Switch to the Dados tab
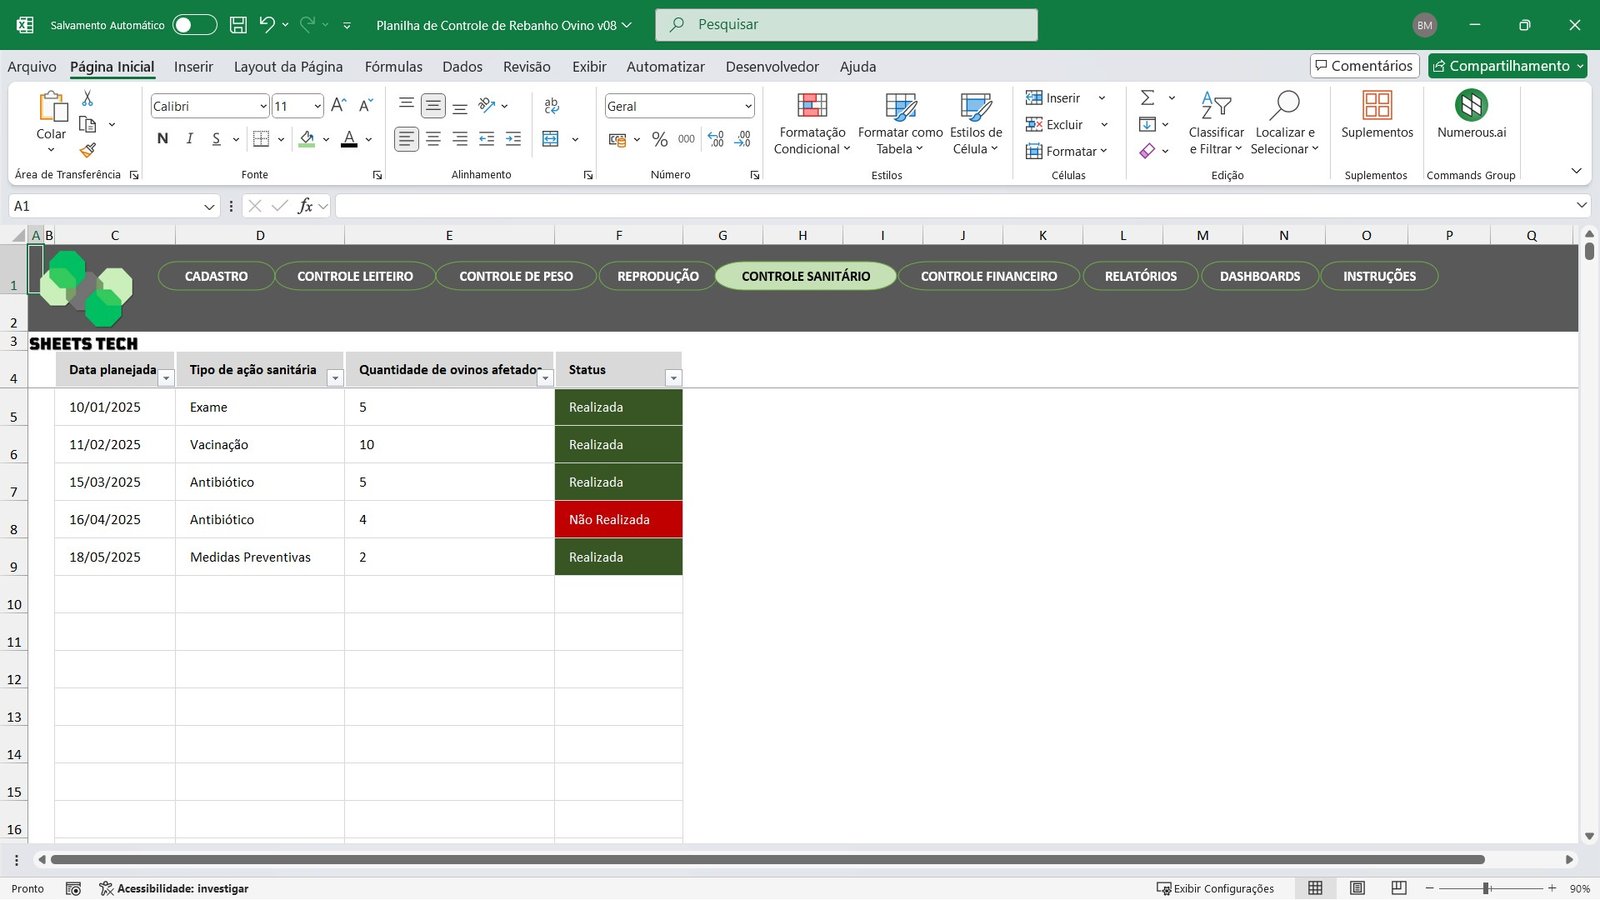 point(462,67)
